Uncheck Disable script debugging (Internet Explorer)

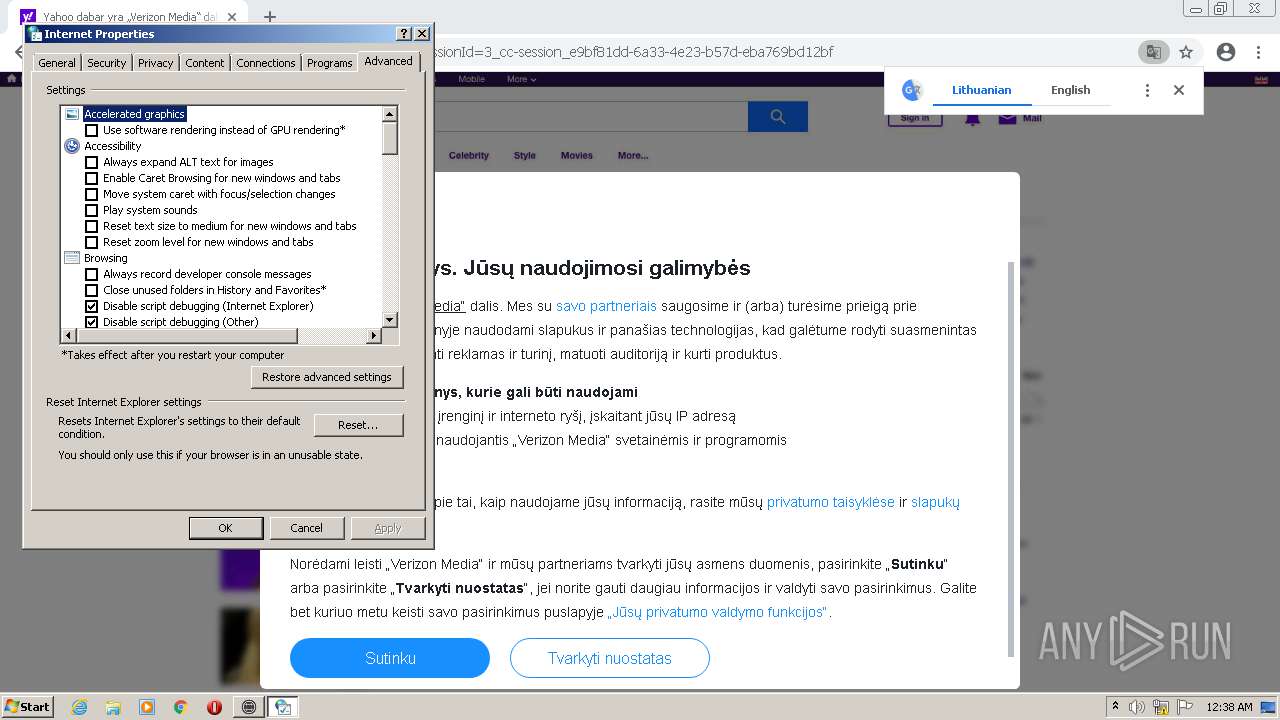click(x=92, y=306)
